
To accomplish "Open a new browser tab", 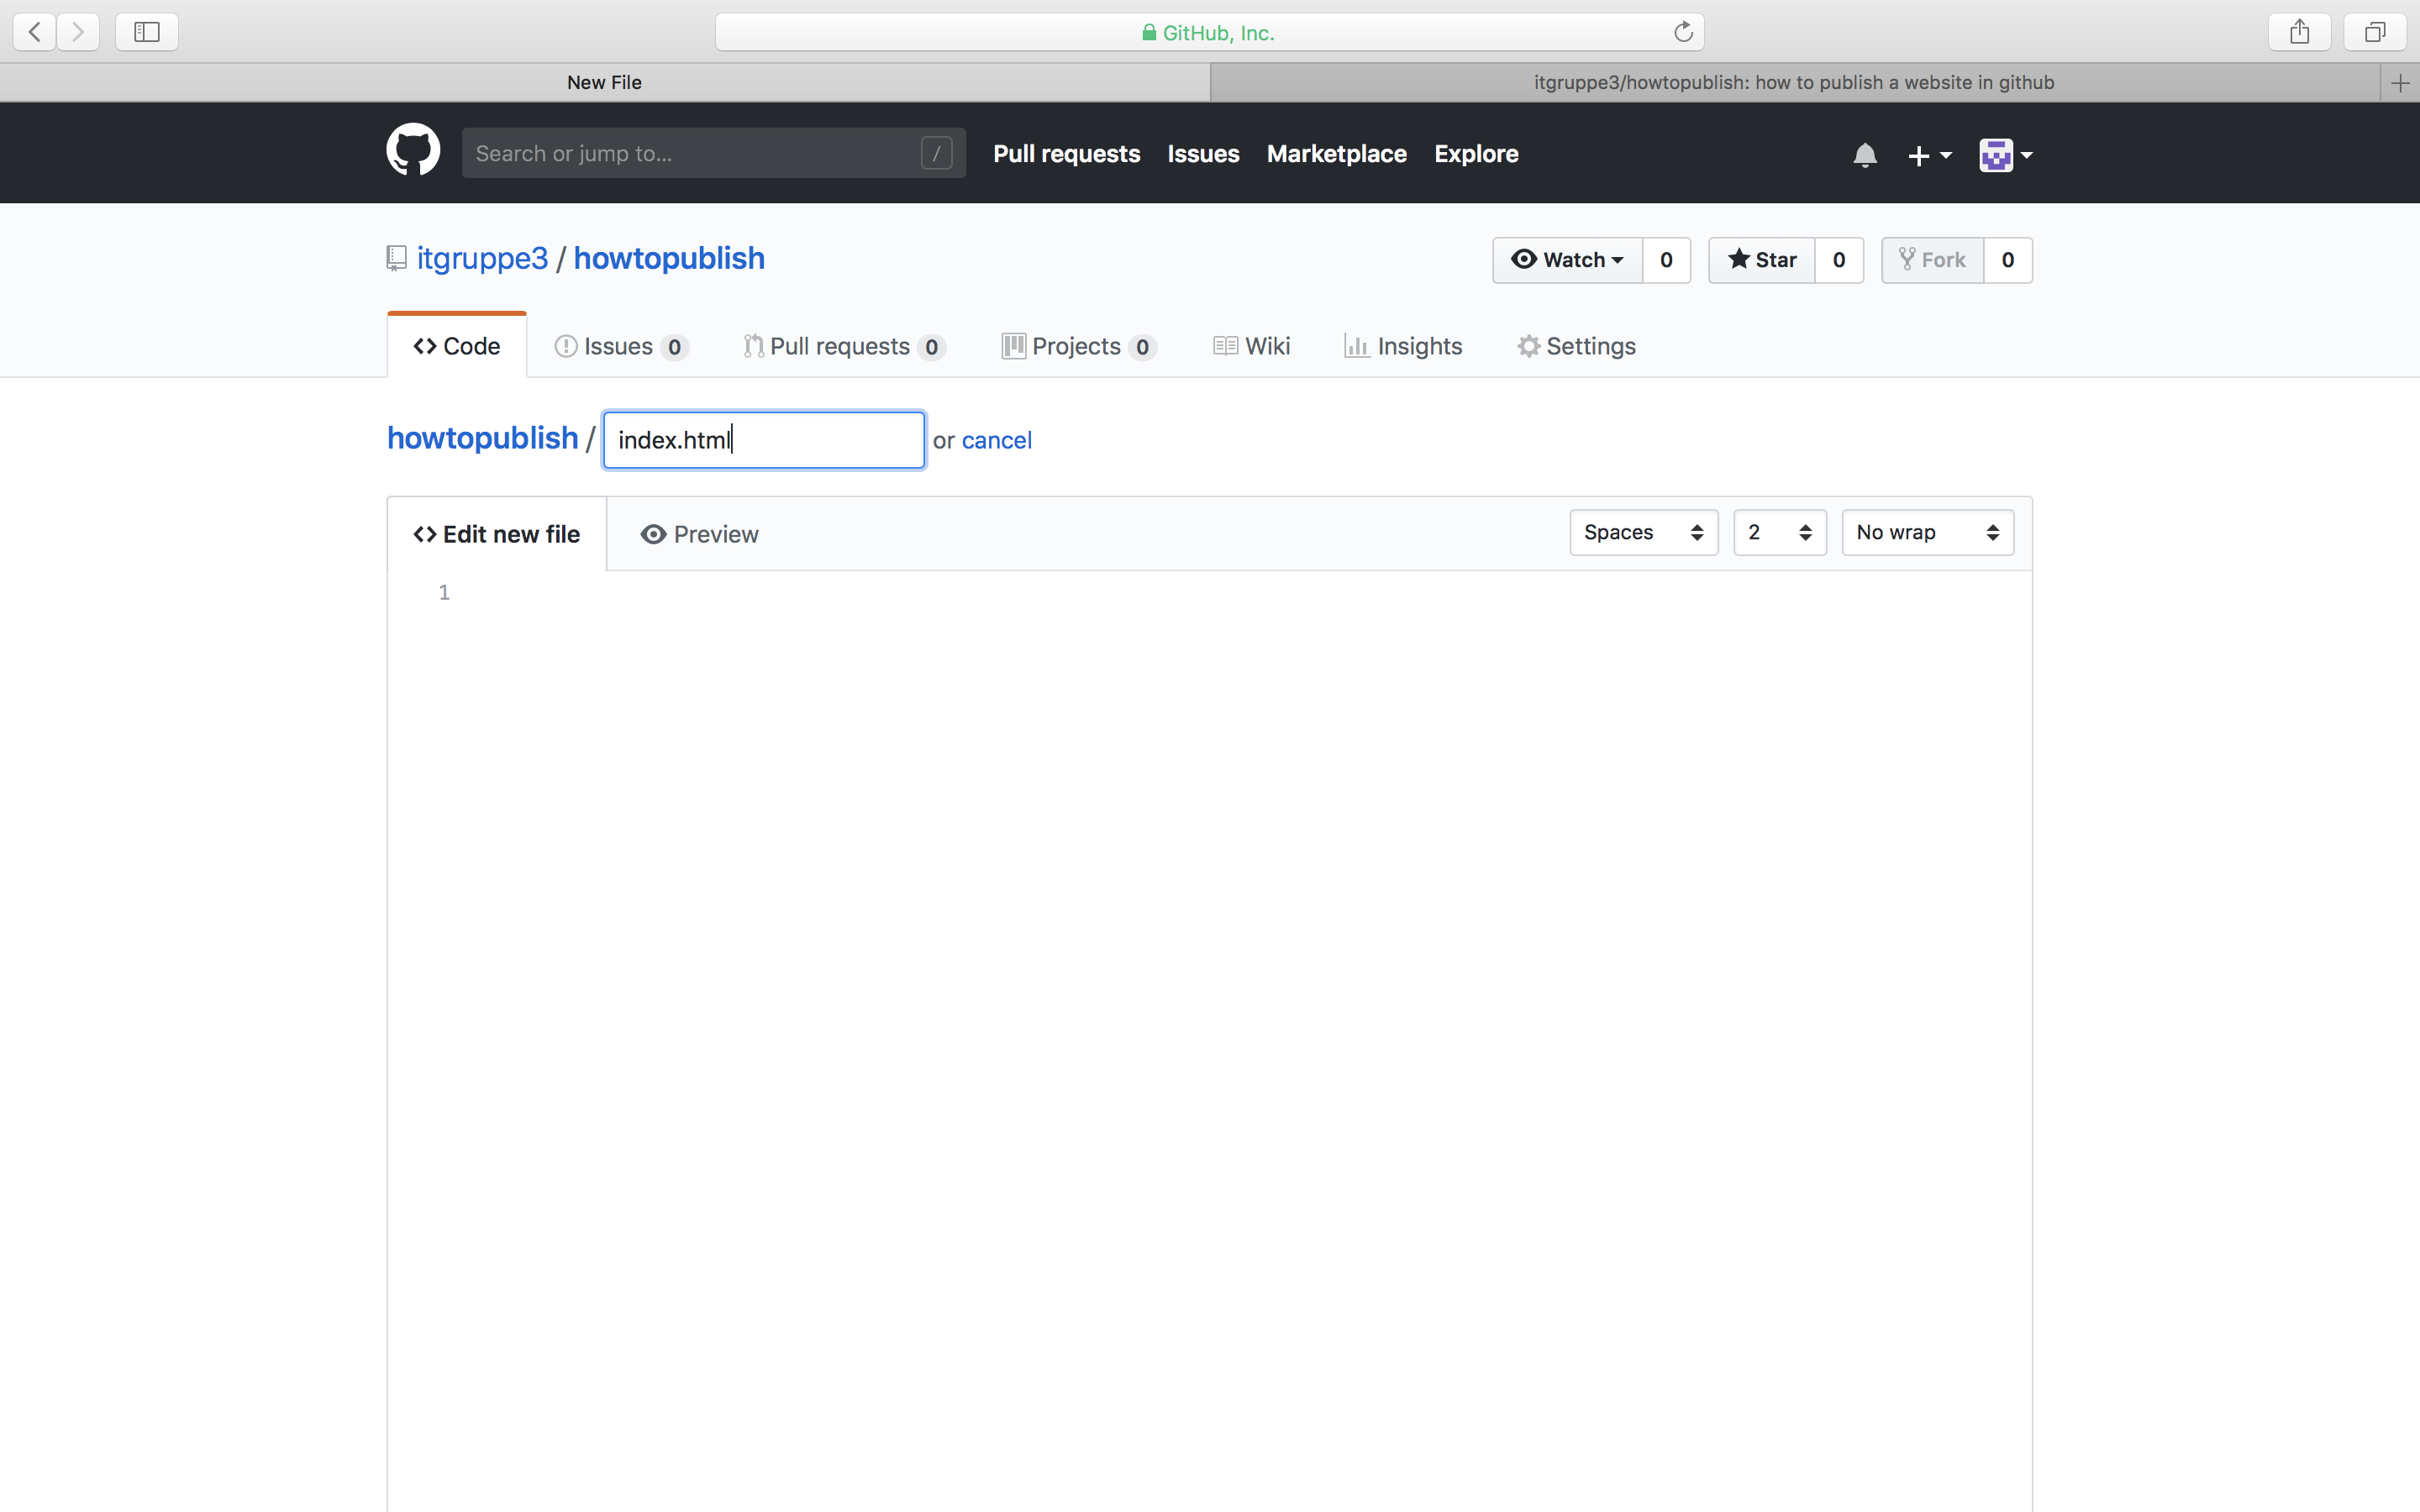I will [2402, 82].
